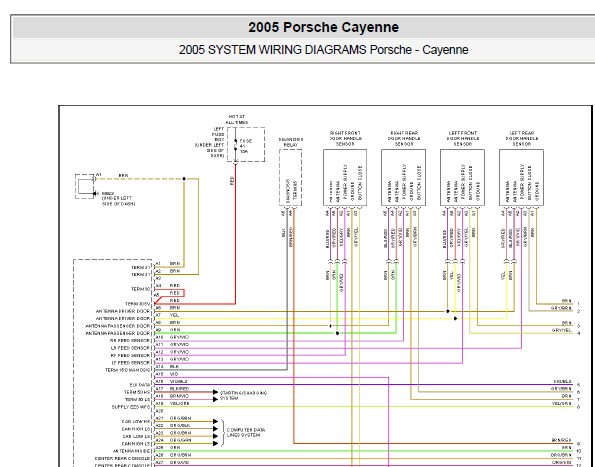This screenshot has width=595, height=467.
Task: Click the 'RR FEED SENSOR' label
Action: [x=130, y=341]
